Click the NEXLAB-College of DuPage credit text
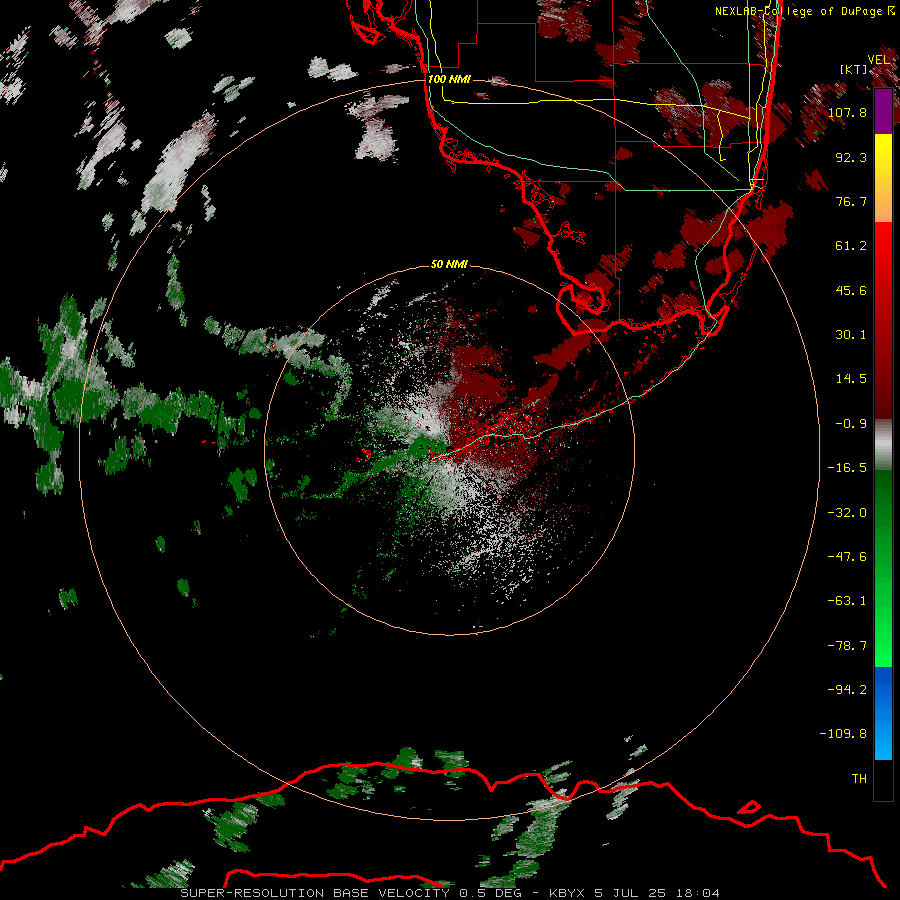 [804, 11]
